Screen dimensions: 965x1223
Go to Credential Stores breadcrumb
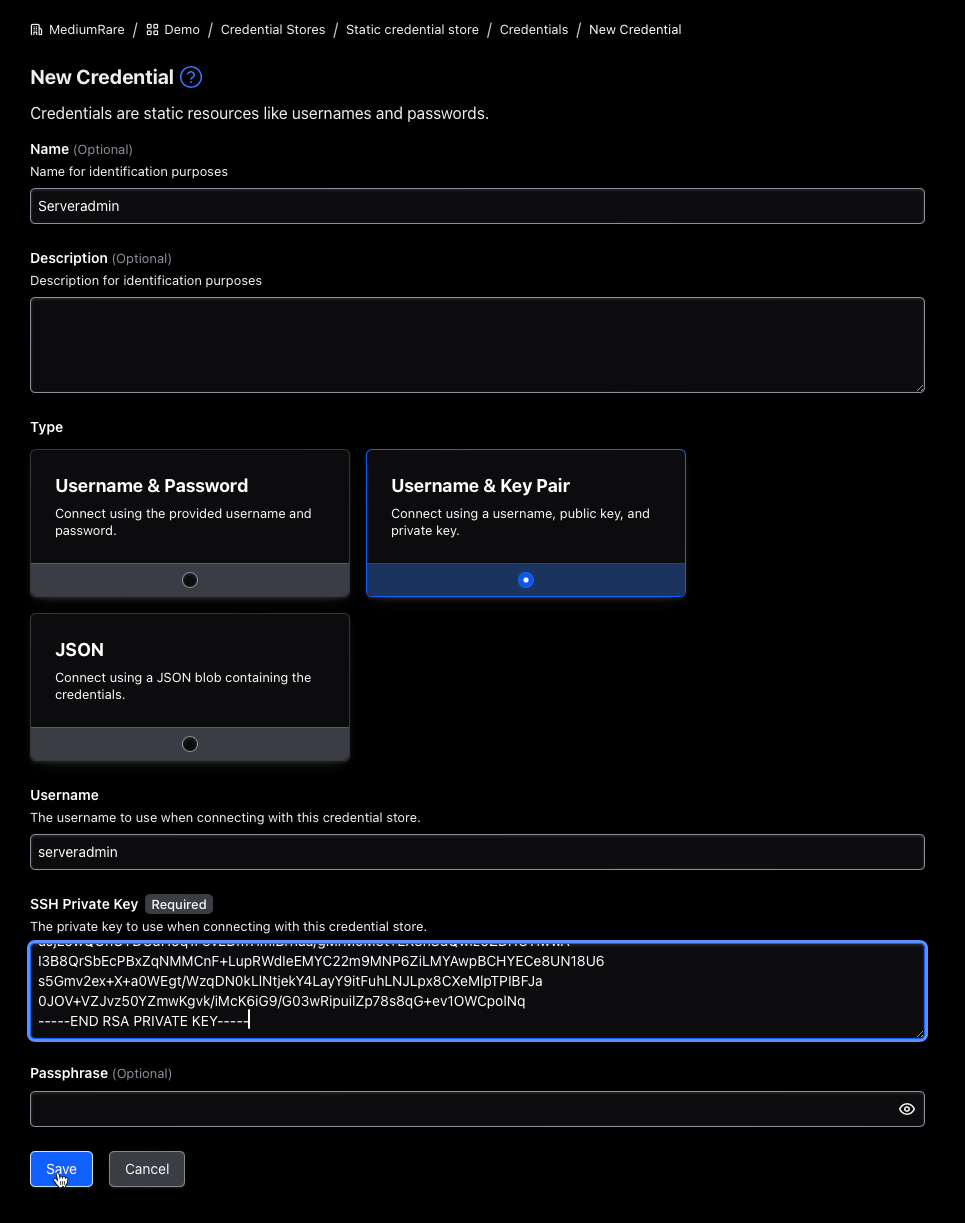(273, 30)
